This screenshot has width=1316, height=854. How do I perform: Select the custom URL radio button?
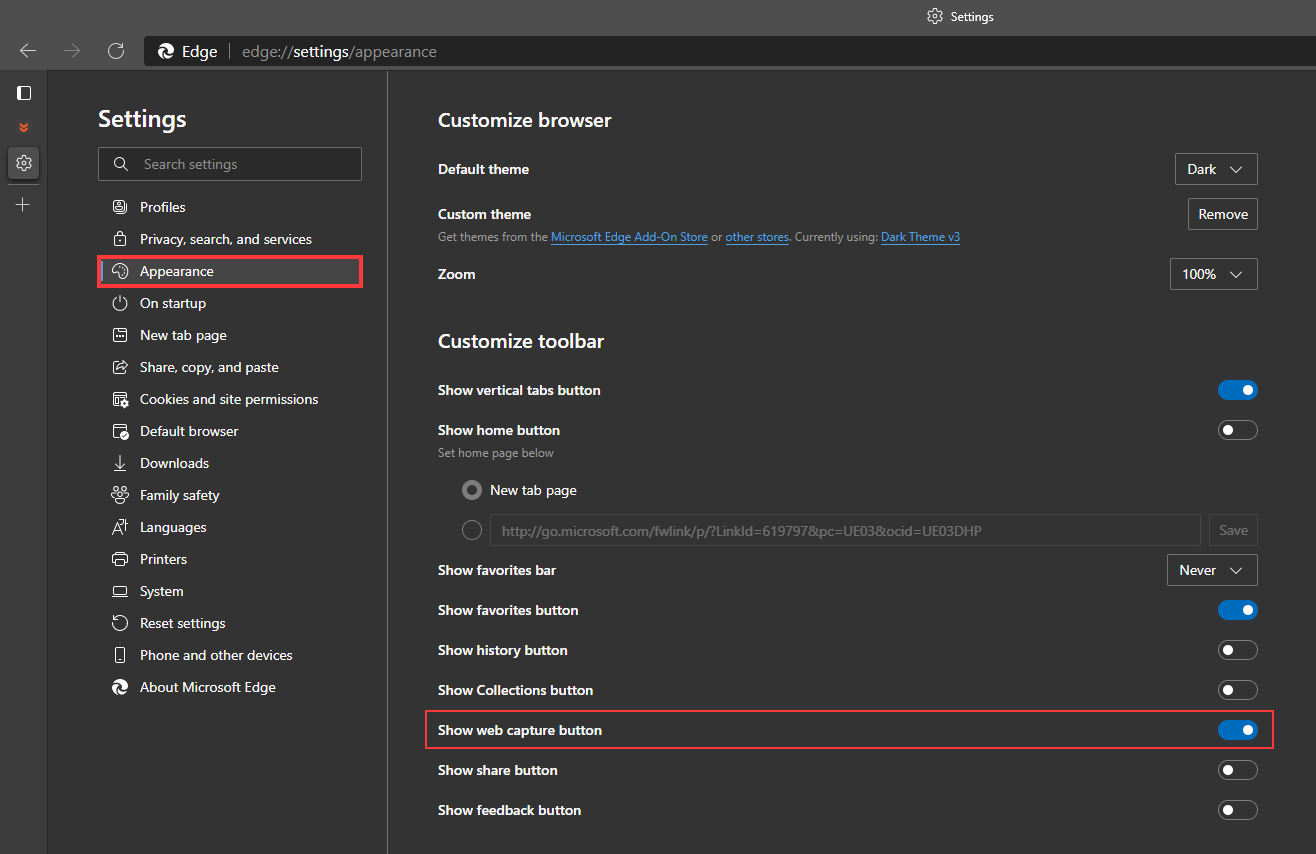(472, 530)
